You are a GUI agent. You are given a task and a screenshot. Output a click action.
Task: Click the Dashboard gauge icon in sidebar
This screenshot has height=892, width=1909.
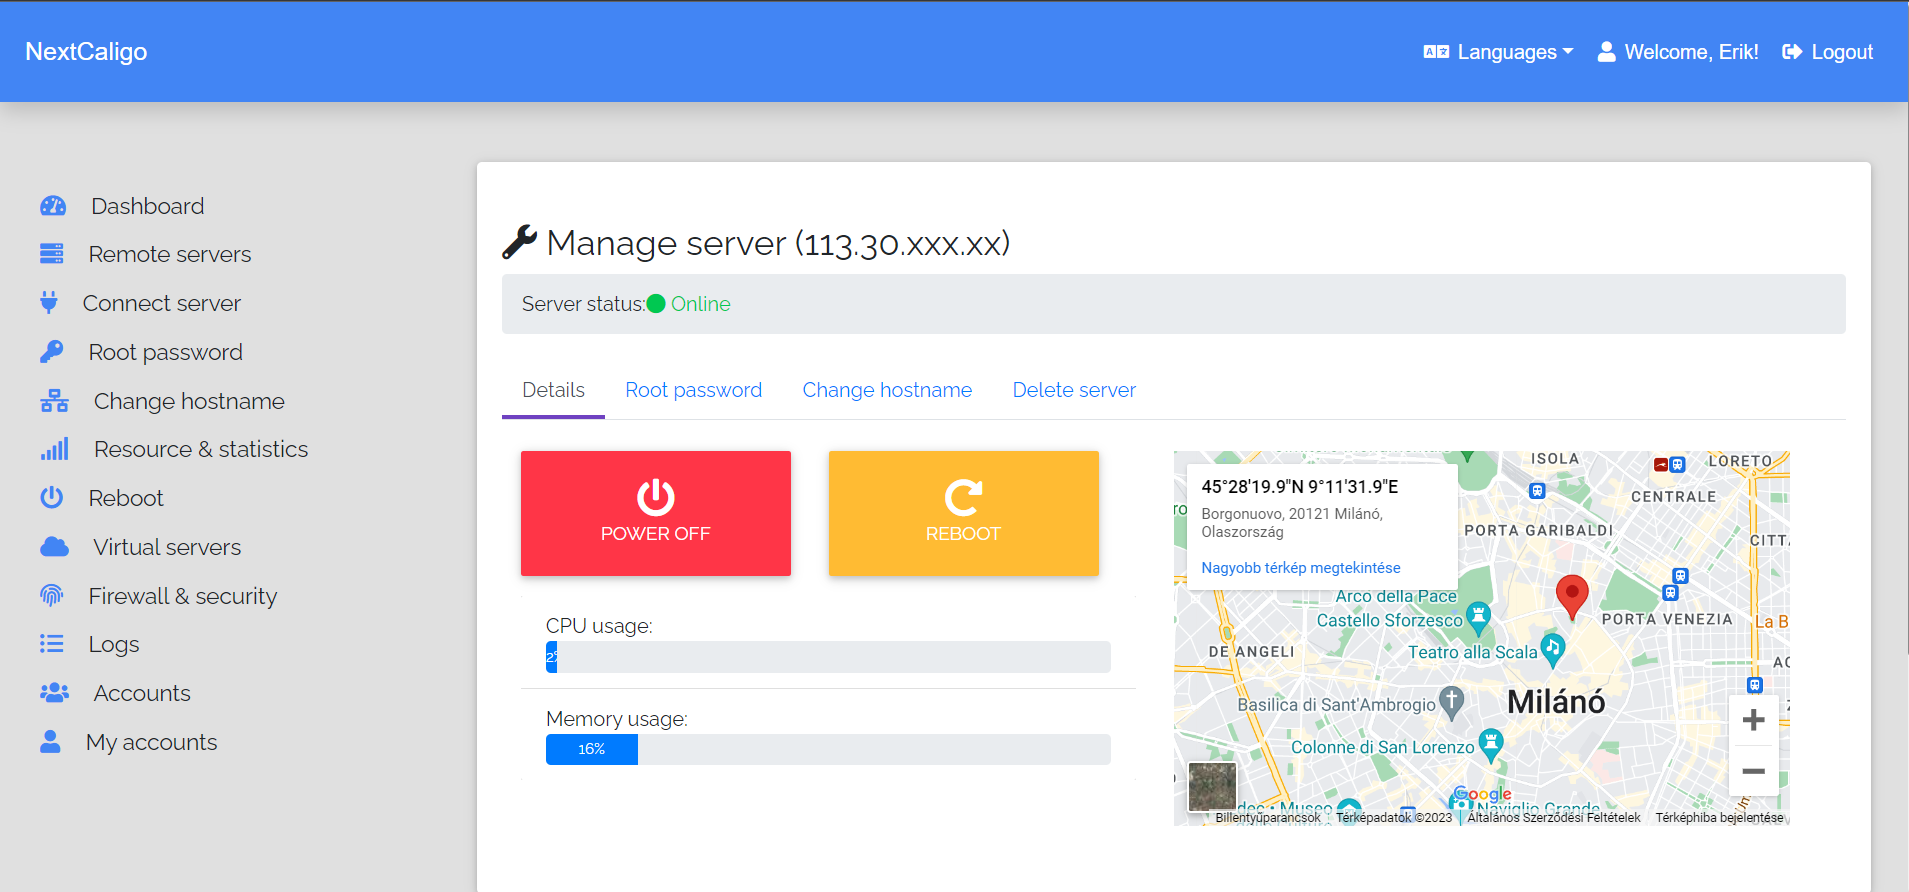pos(53,206)
